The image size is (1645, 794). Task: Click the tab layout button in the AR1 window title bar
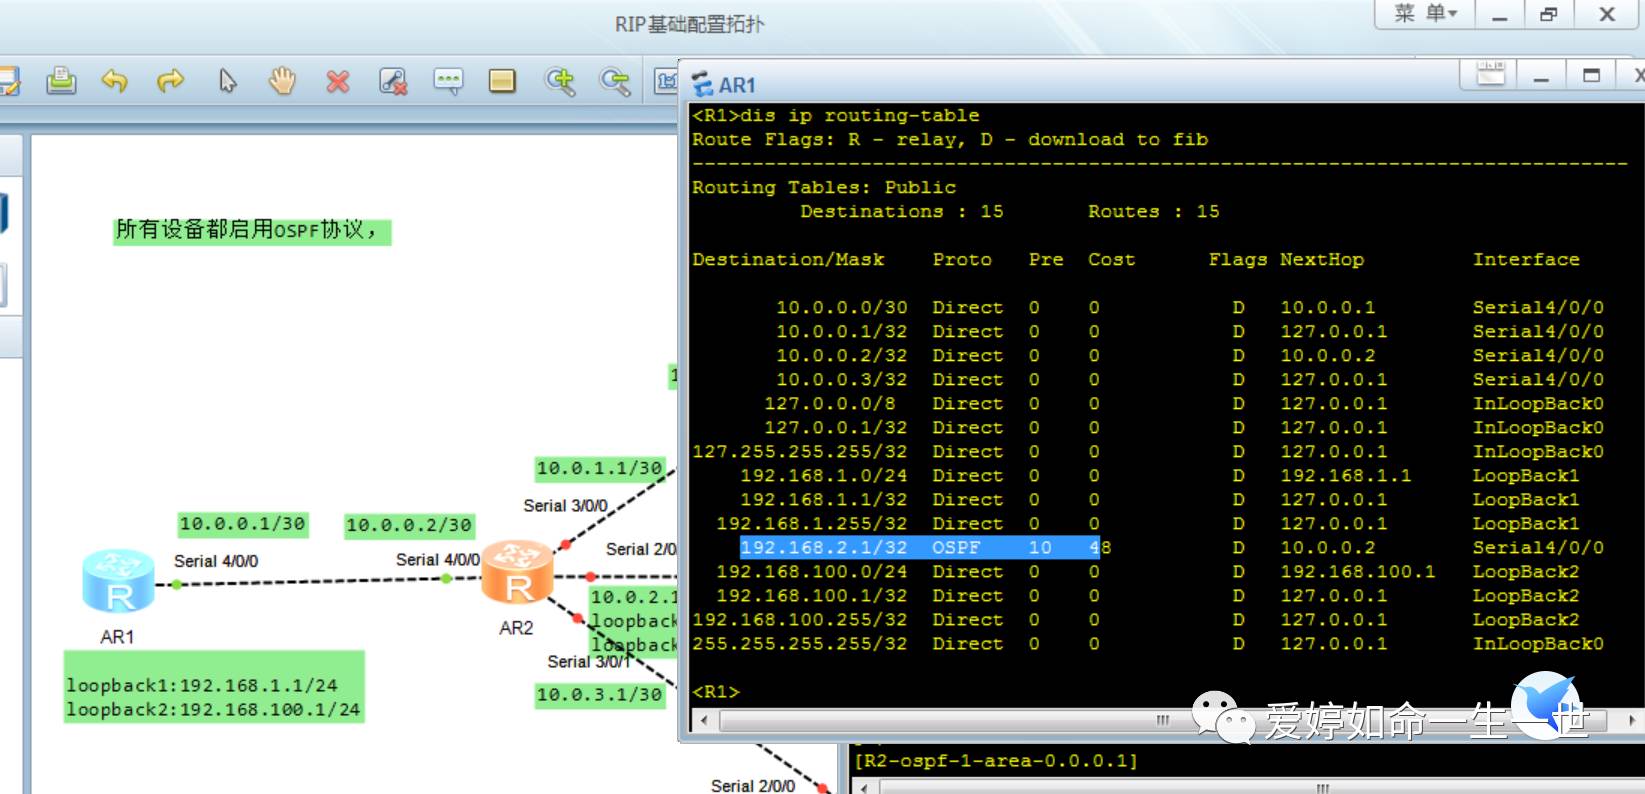coord(1490,74)
